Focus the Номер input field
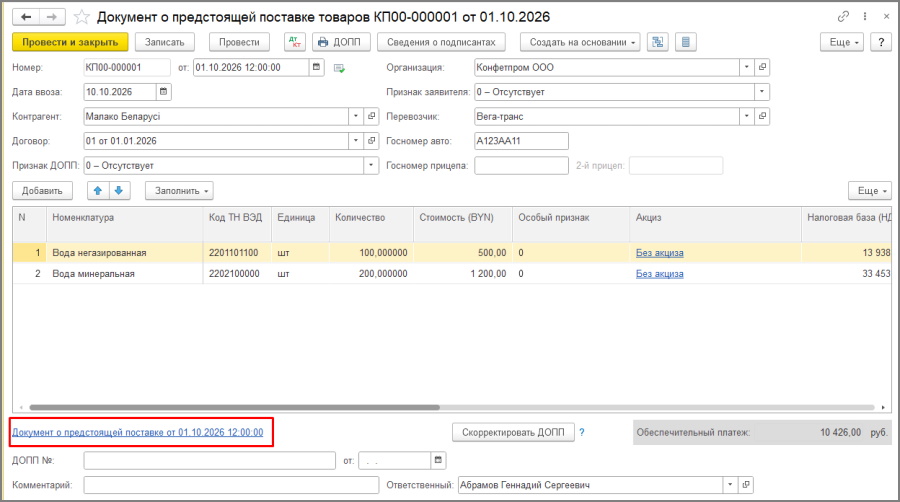This screenshot has width=900, height=502. click(x=127, y=67)
